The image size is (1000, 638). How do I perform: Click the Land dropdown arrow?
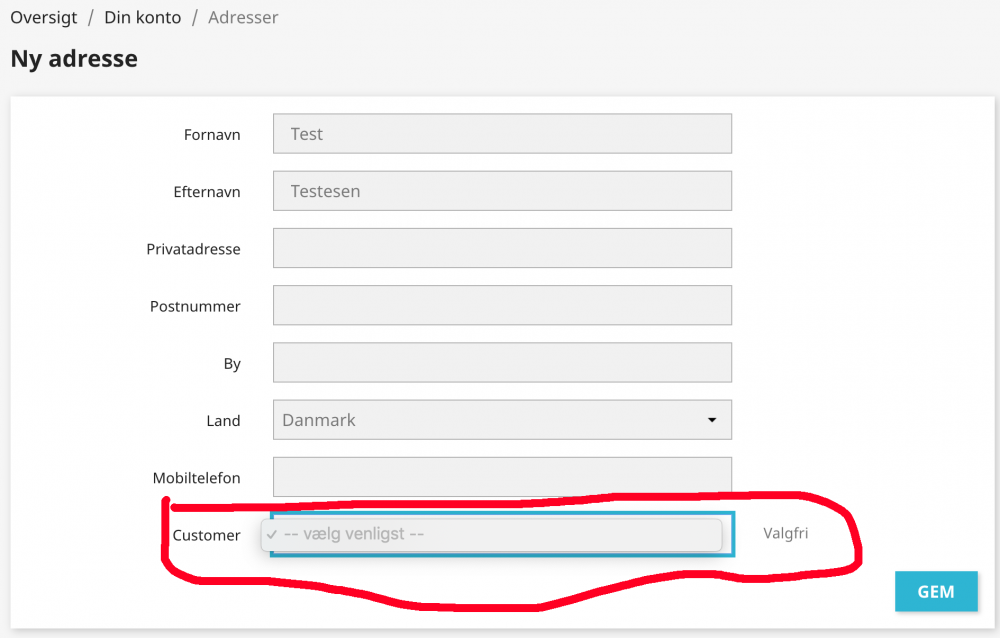pos(712,420)
